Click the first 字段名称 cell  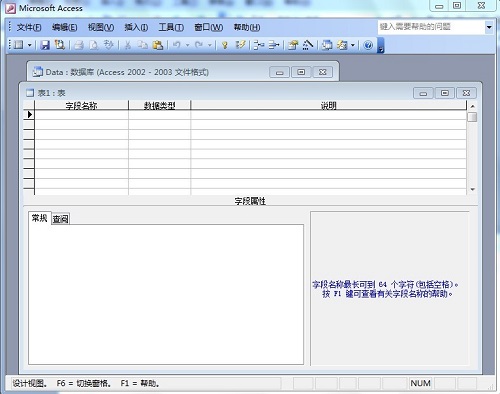point(81,115)
